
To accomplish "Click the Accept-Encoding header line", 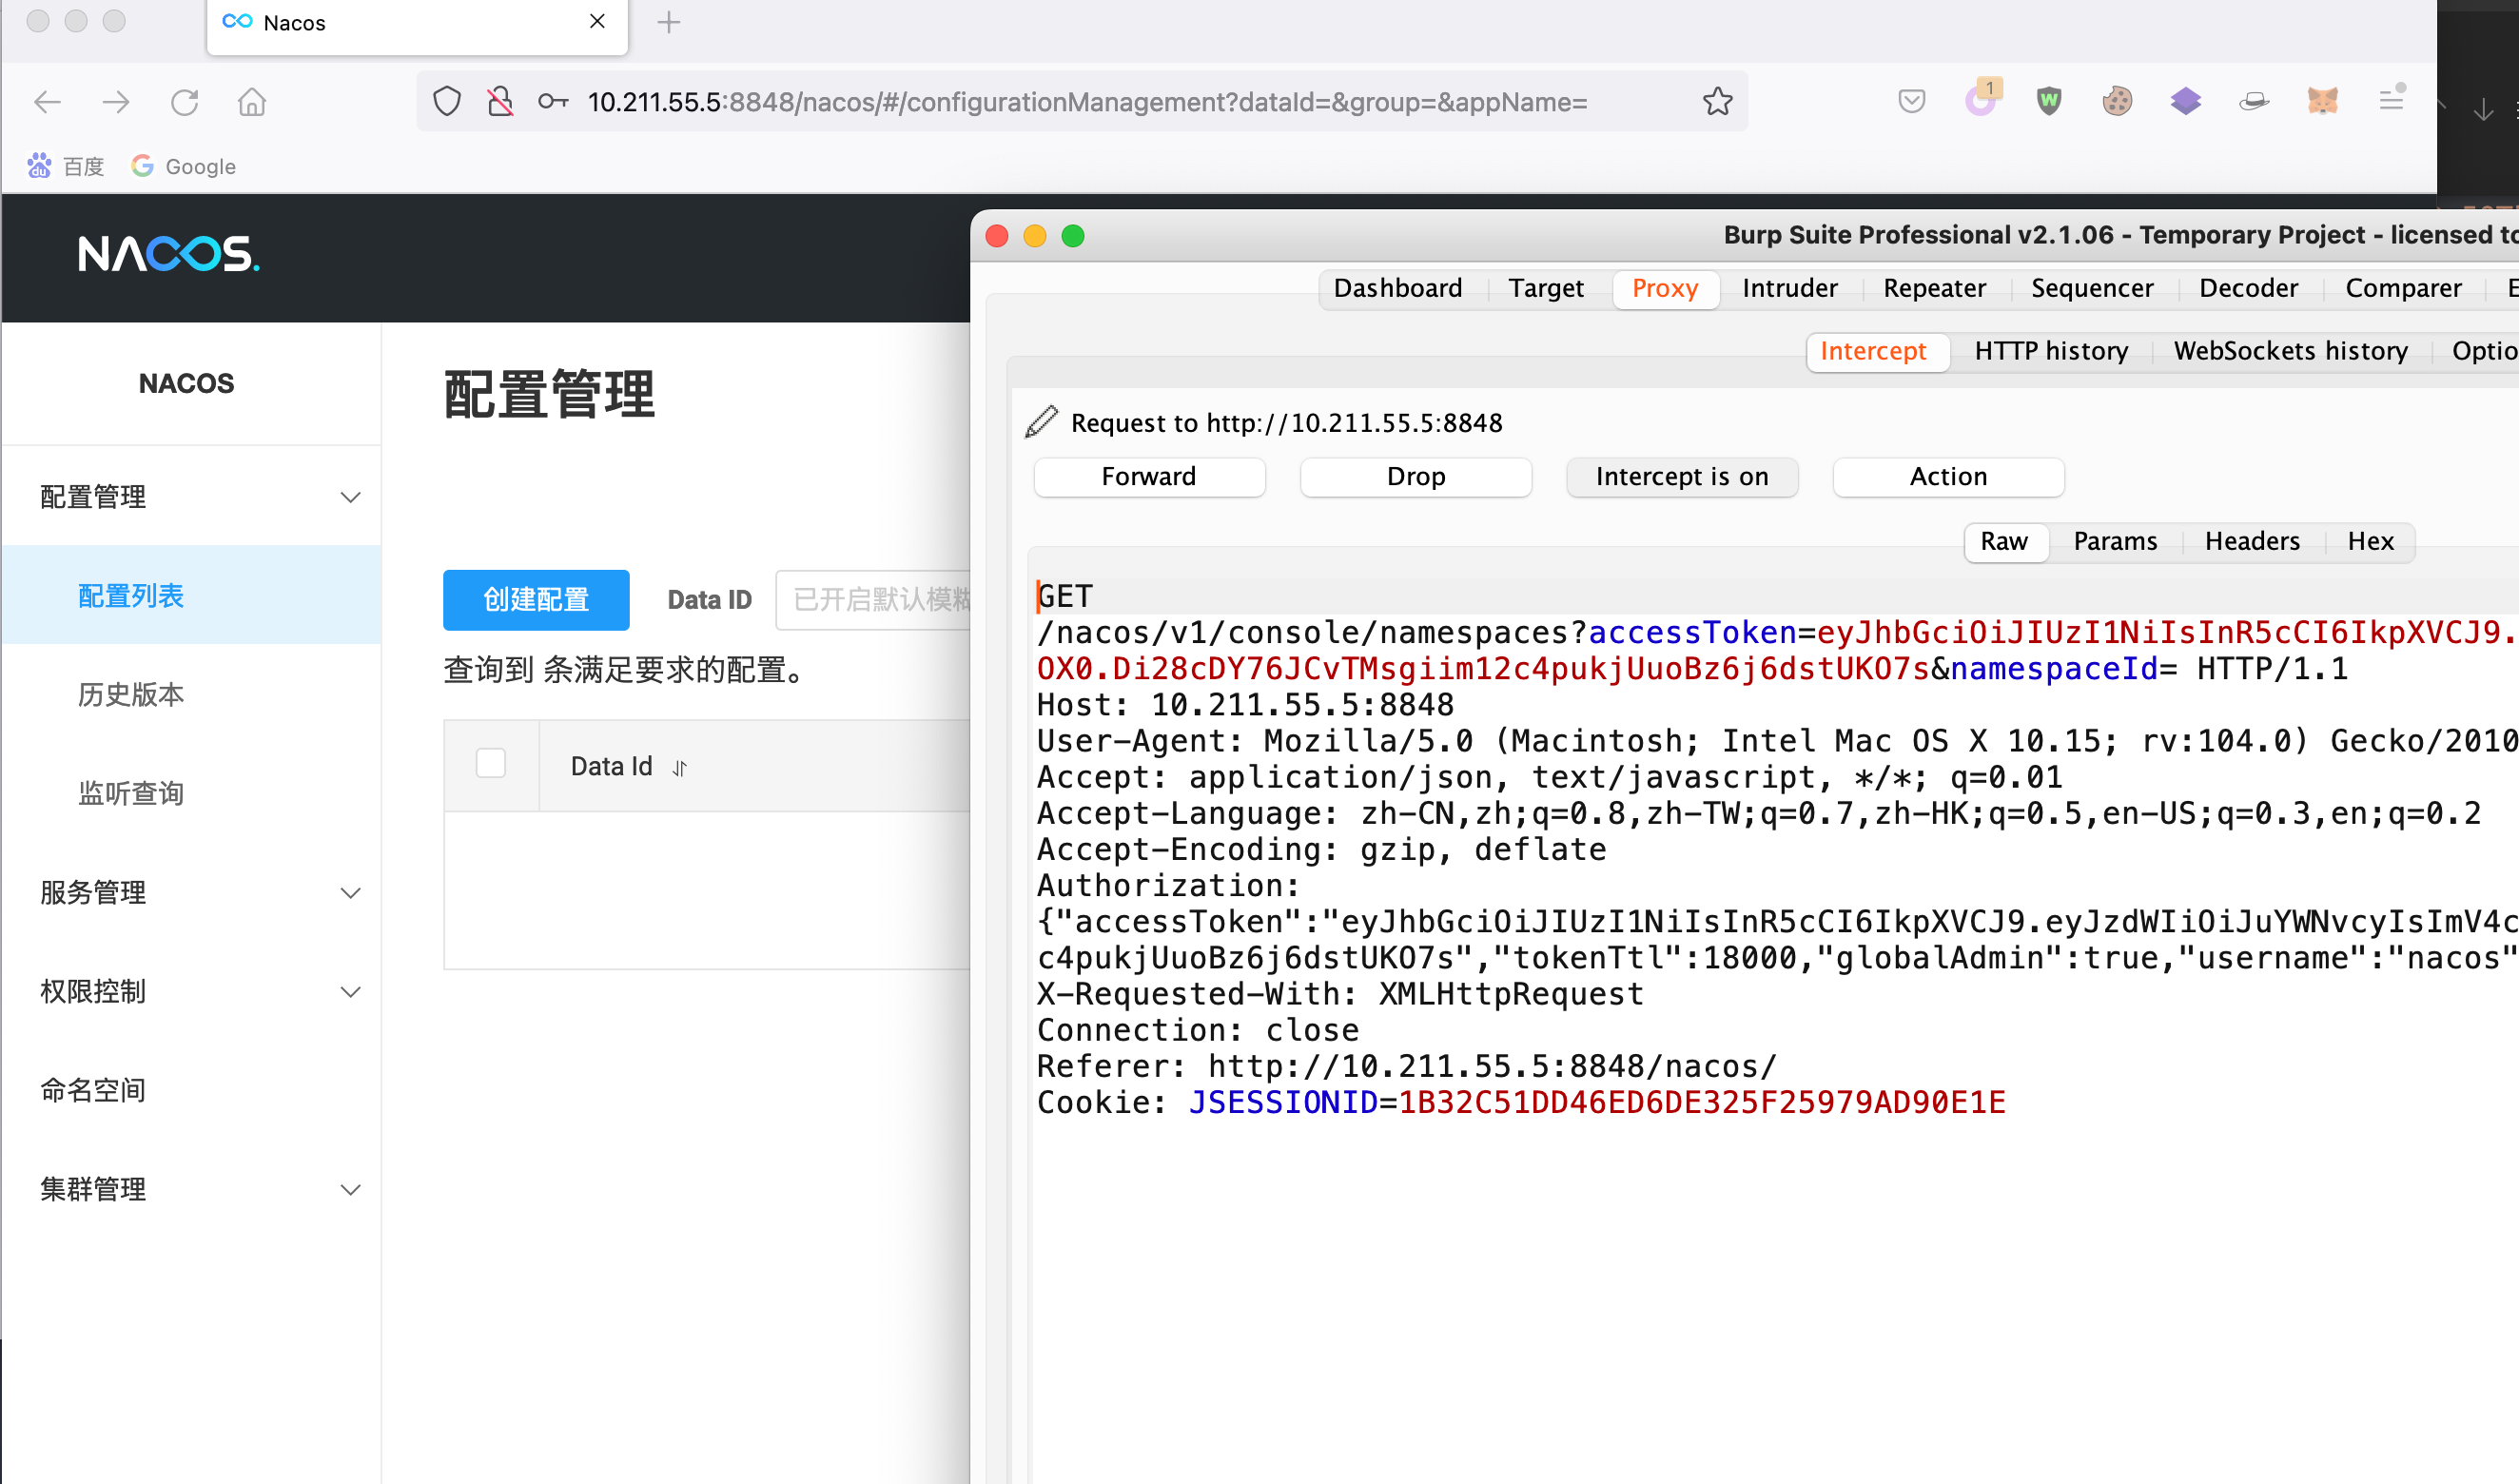I will (x=1321, y=849).
